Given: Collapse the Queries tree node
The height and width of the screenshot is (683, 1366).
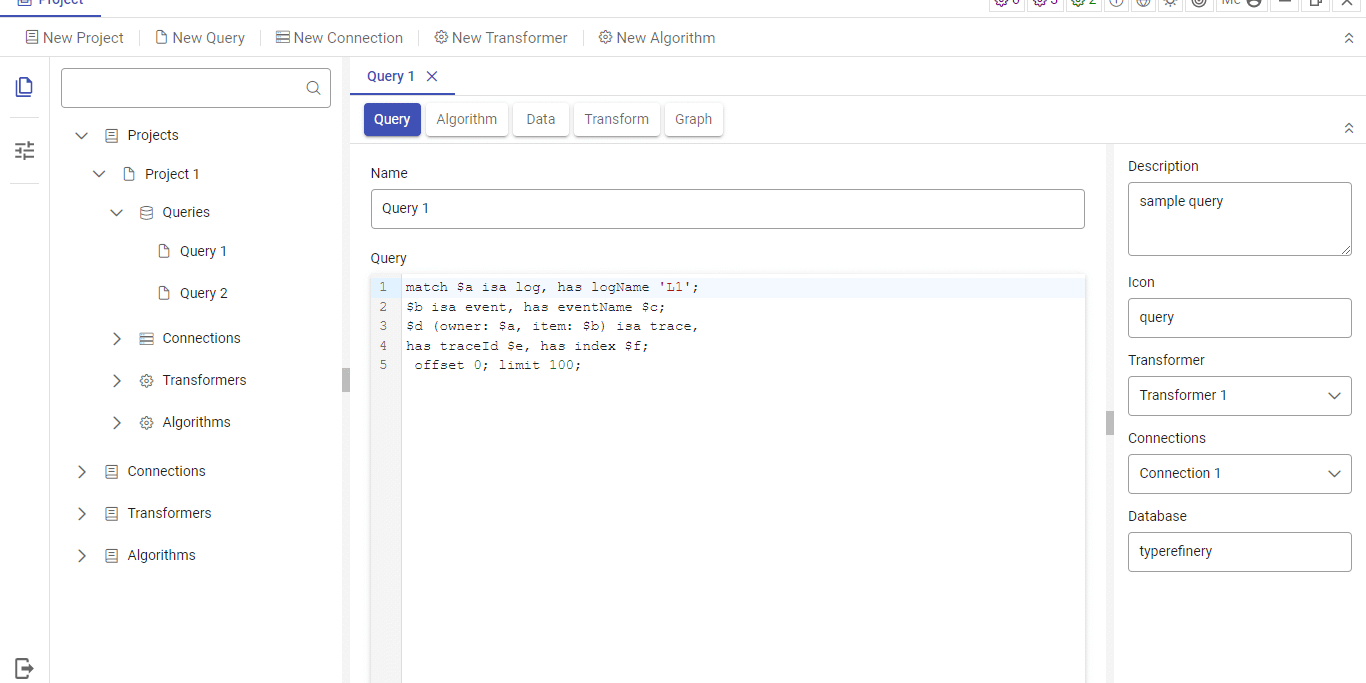Looking at the screenshot, I should 117,213.
